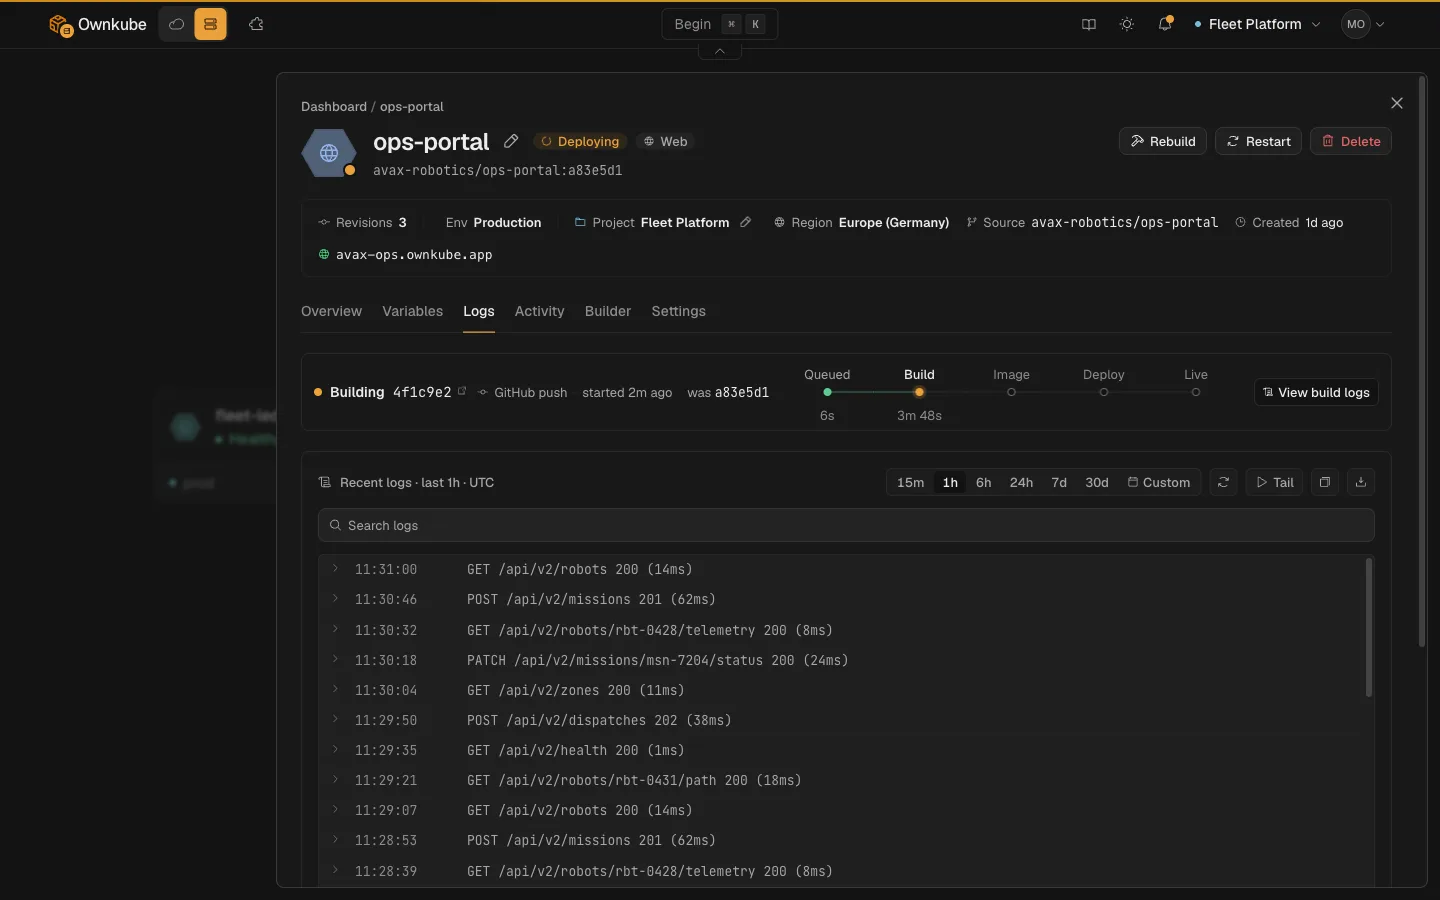Open the puzzle-piece extensions icon
The width and height of the screenshot is (1440, 900).
coord(256,24)
